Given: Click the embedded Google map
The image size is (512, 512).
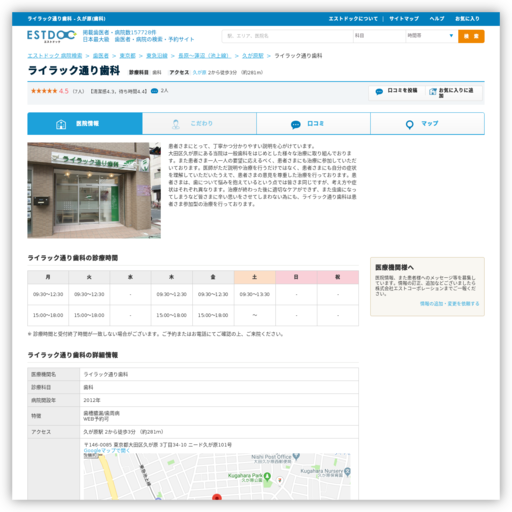Looking at the screenshot, I should (x=217, y=476).
